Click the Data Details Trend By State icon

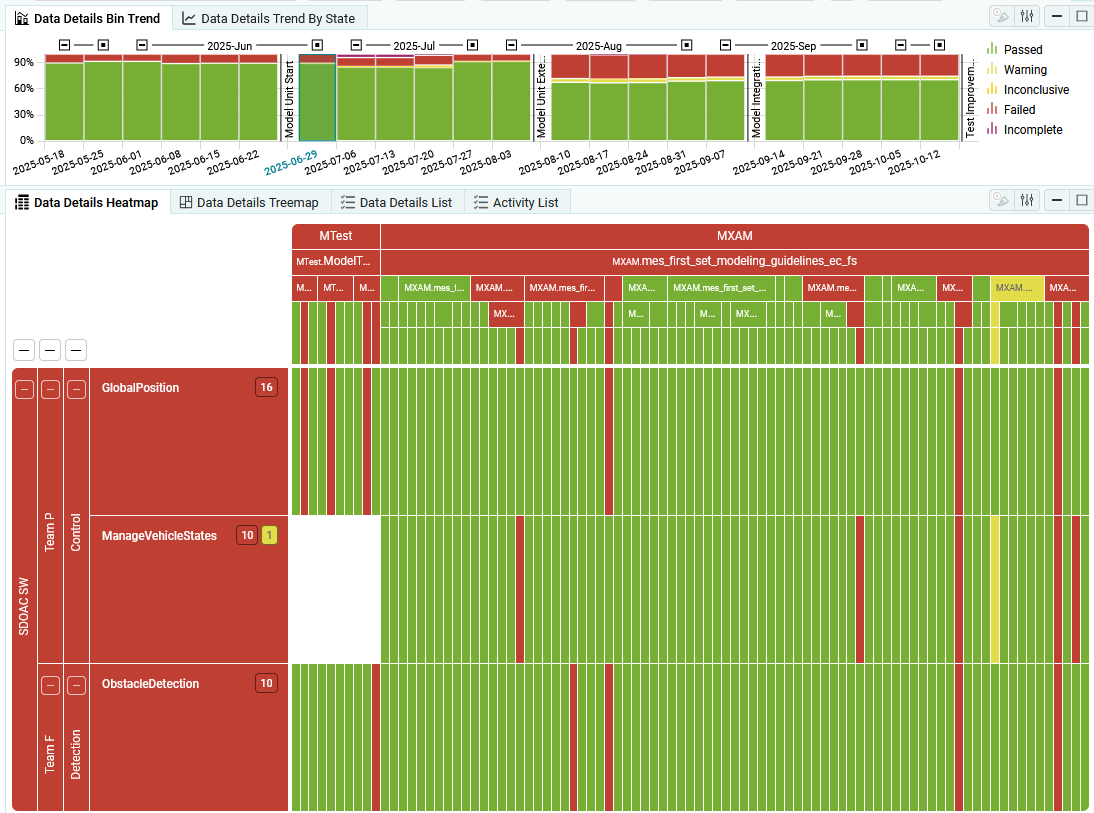tap(189, 18)
